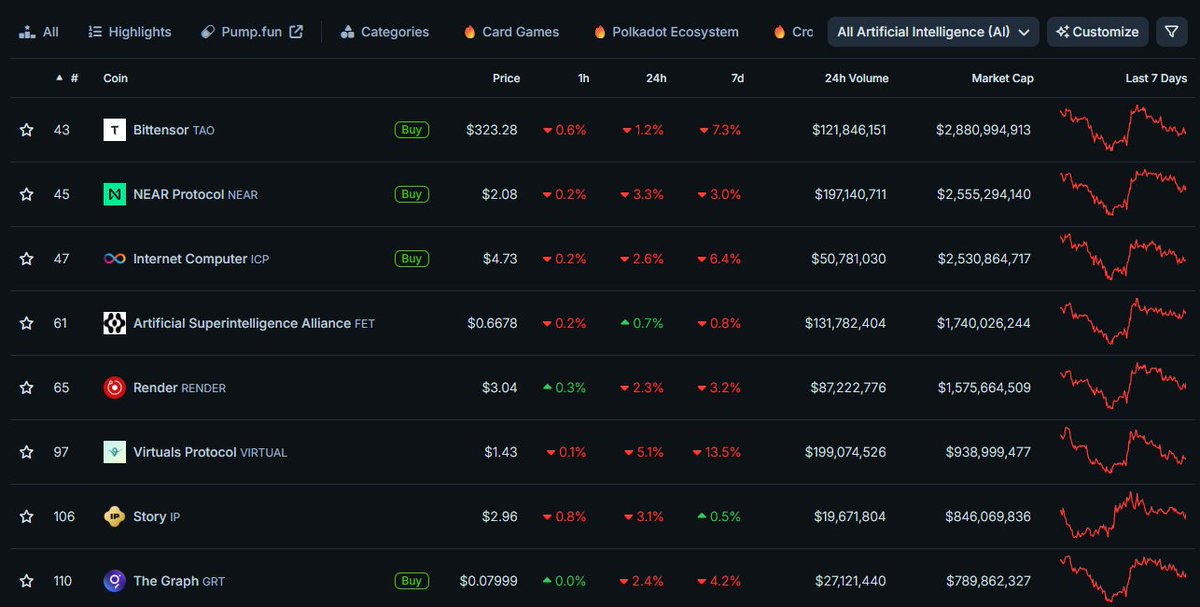View Virtuals Protocol 7-day sparkline chart
Viewport: 1200px width, 607px height.
click(x=1123, y=450)
